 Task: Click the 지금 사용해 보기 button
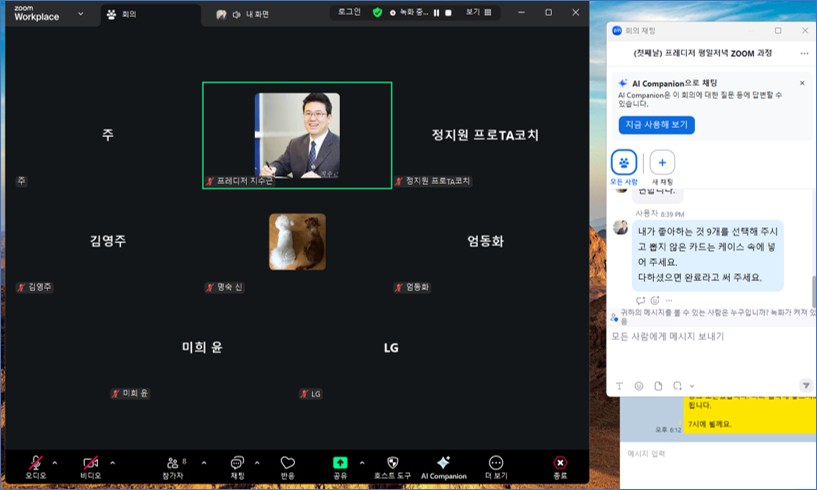656,125
